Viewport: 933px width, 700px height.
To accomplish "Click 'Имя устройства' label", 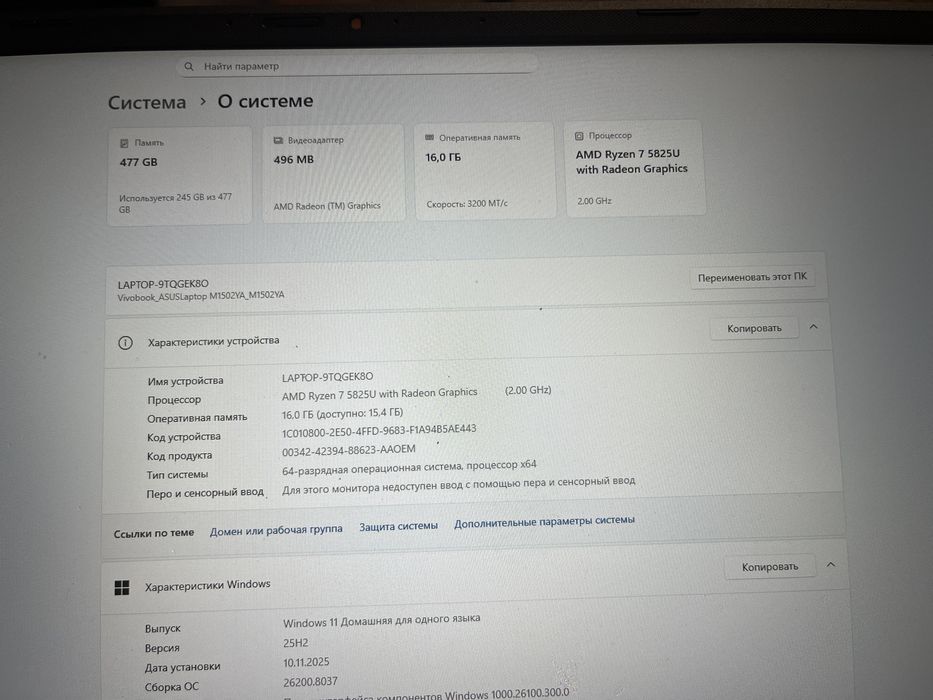I will tap(186, 381).
